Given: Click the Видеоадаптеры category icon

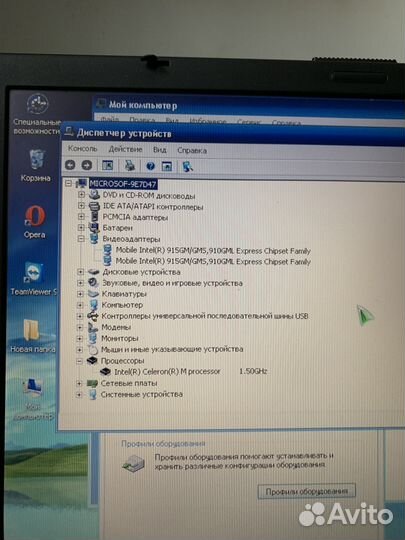Looking at the screenshot, I should (94, 238).
